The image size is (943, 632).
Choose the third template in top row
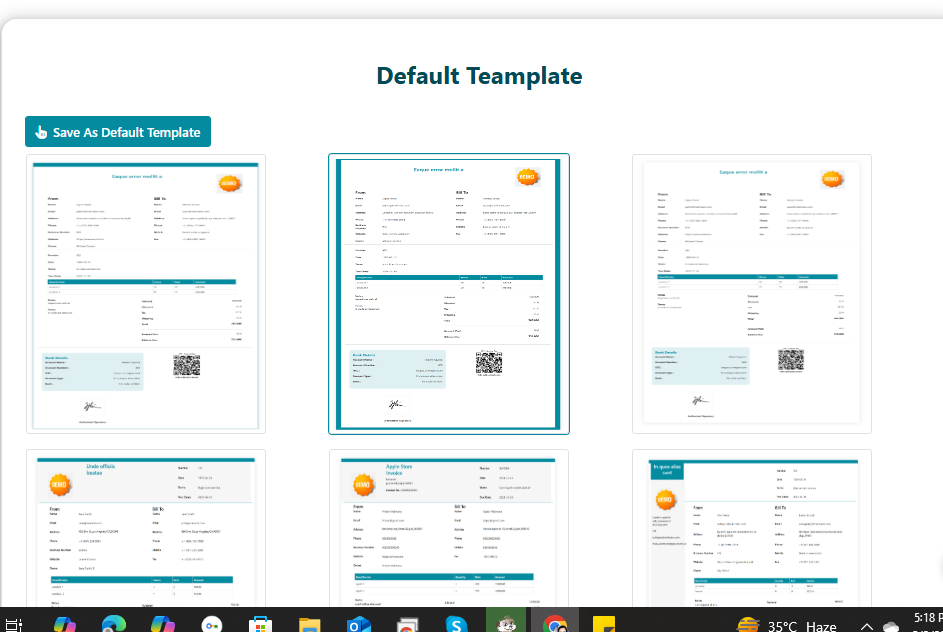pos(752,294)
